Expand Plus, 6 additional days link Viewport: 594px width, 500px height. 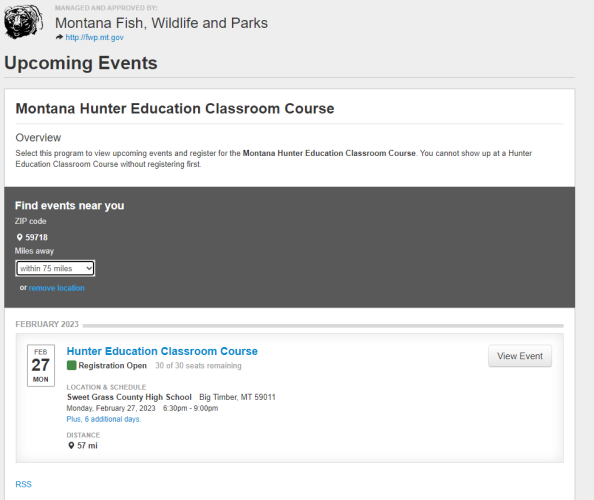pyautogui.click(x=104, y=419)
